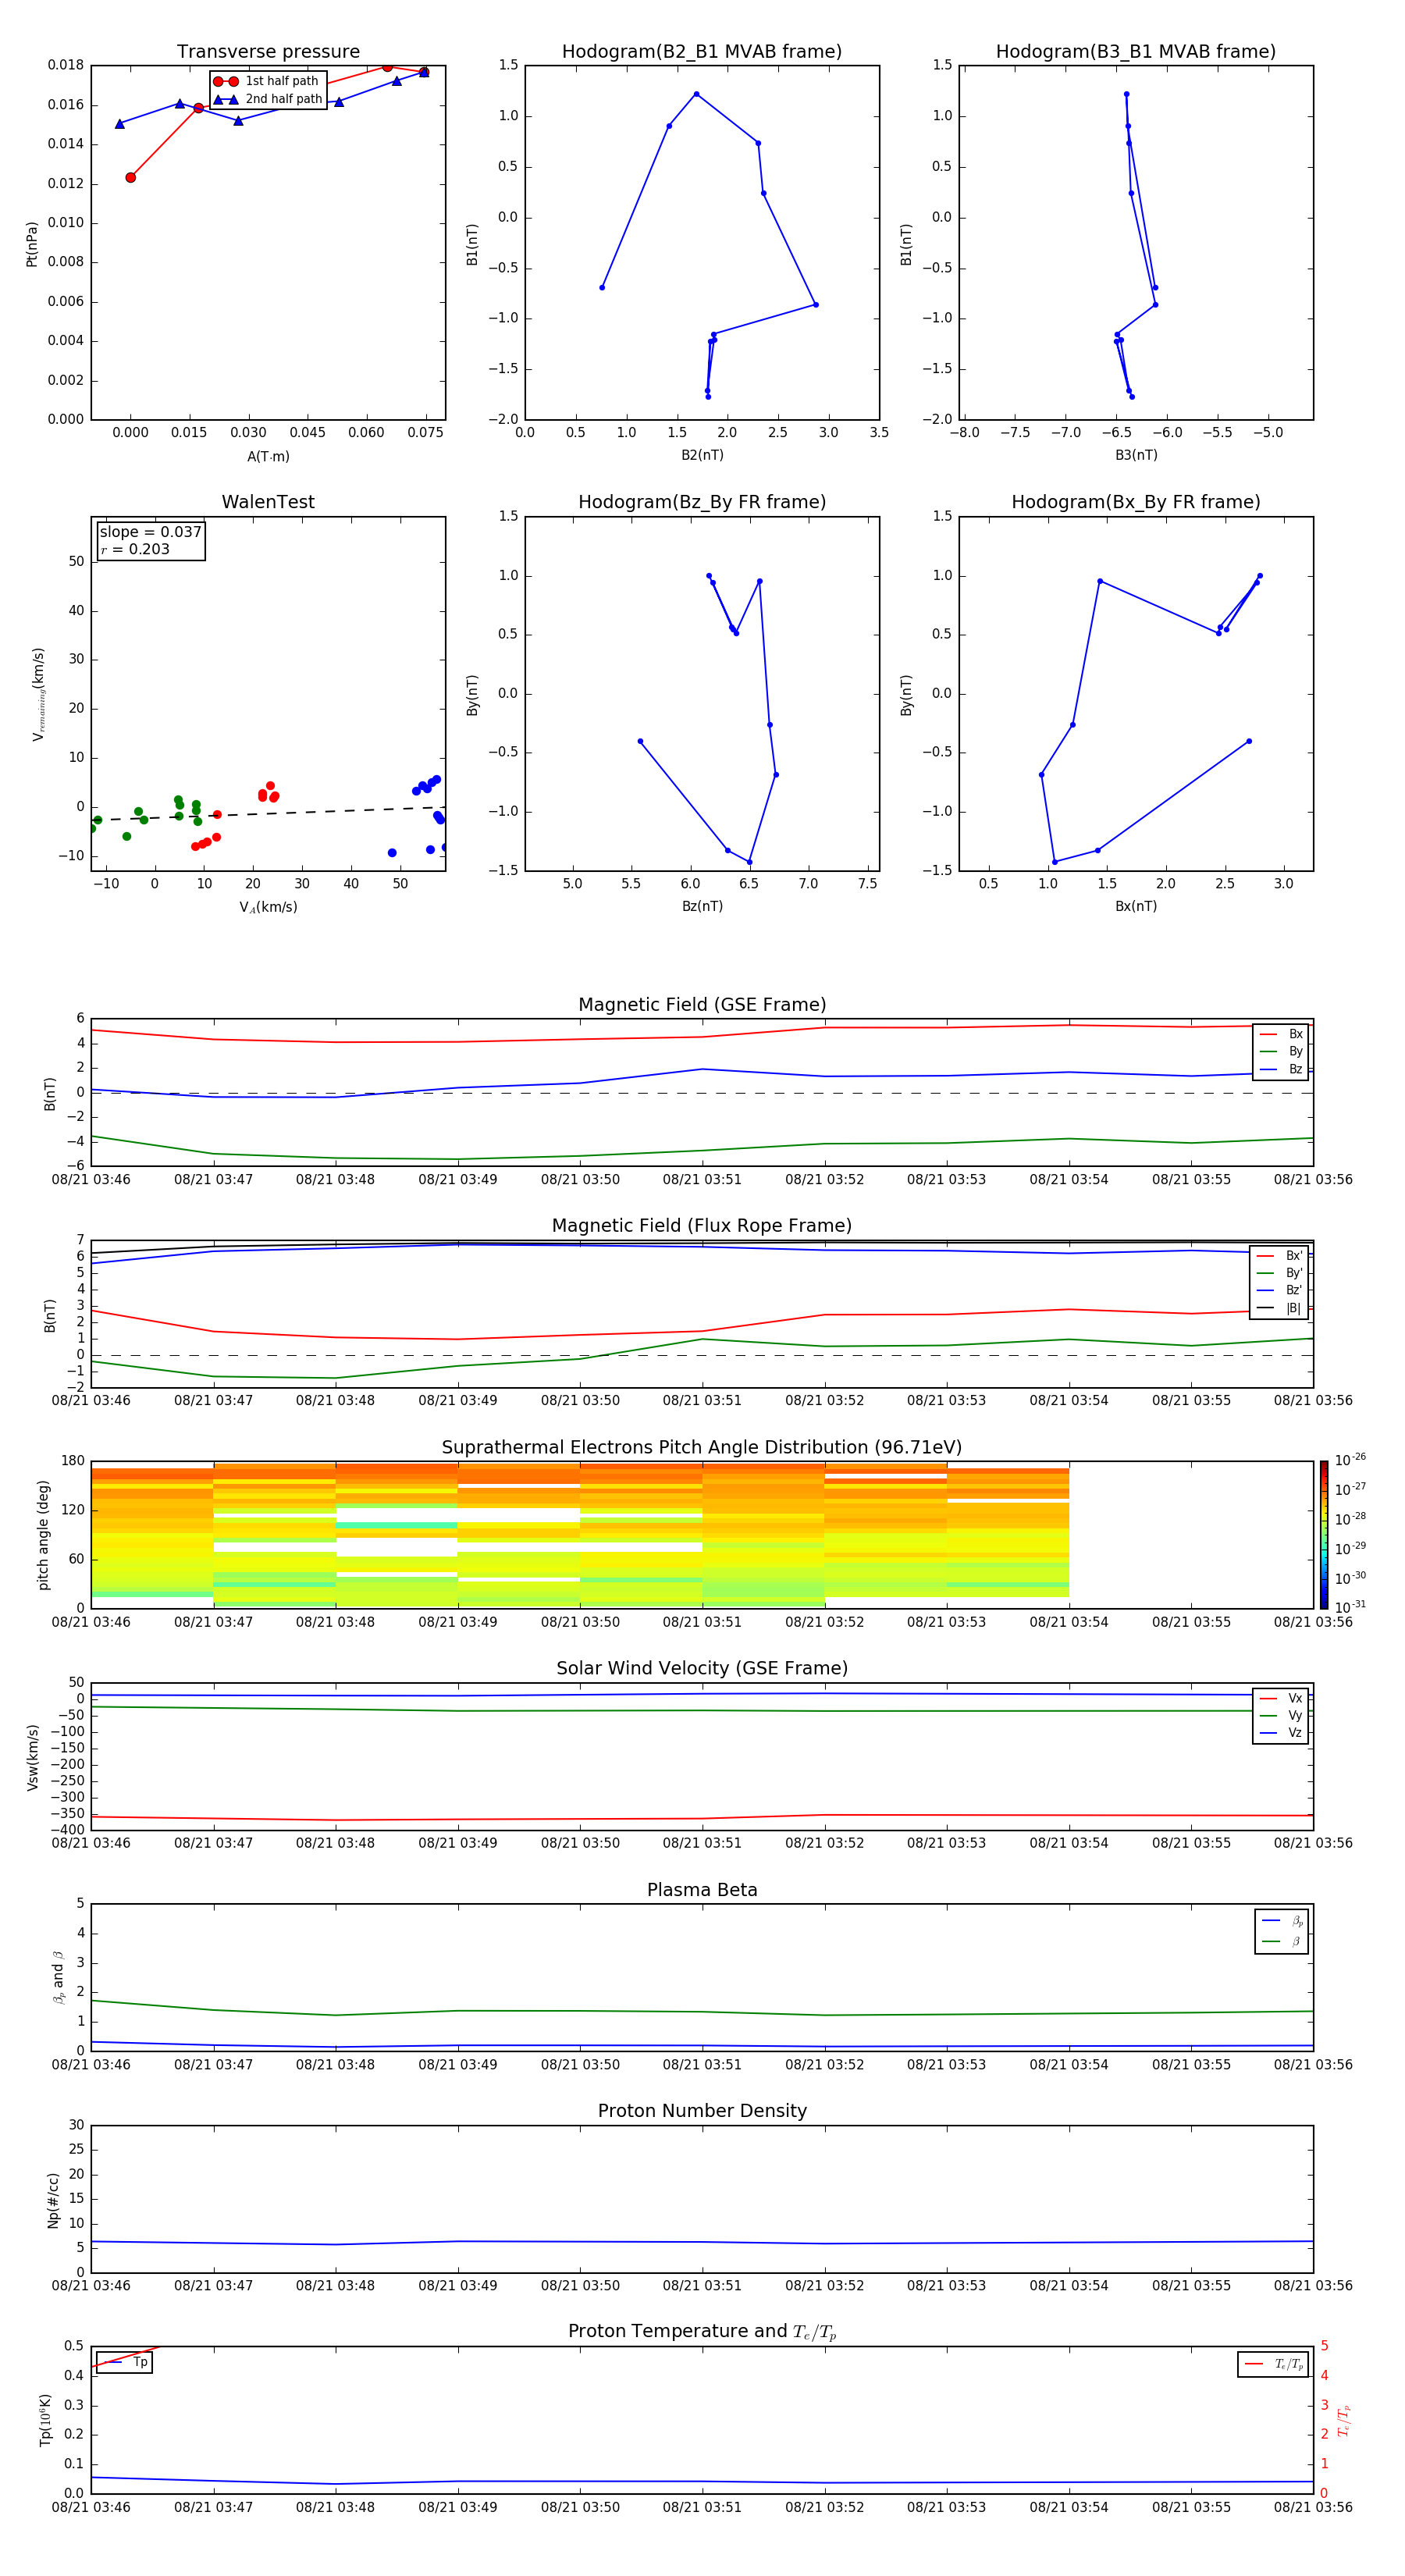Click the pitch angle color scale bar
The height and width of the screenshot is (2576, 1405).
click(1324, 1534)
